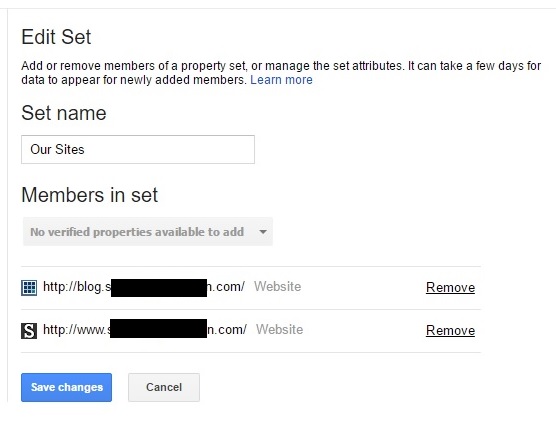Screen dimensions: 556x439
Task: Click the description text about adding members
Action: click(281, 73)
